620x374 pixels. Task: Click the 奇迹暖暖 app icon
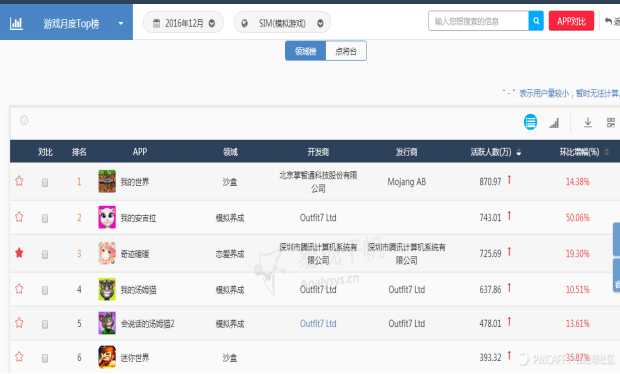[107, 253]
